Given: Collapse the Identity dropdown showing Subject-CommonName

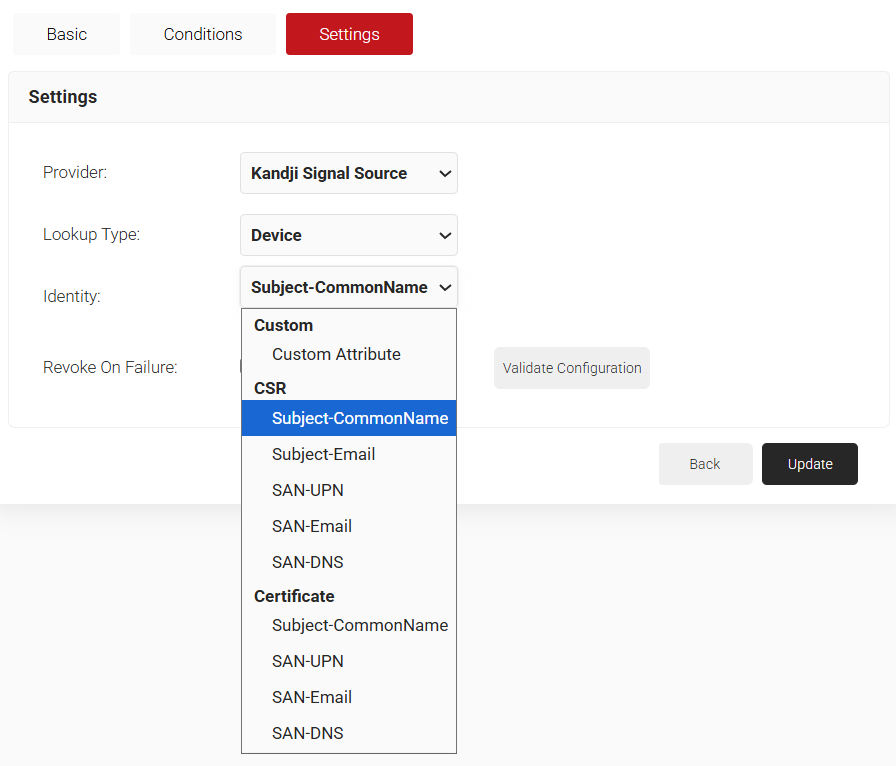Looking at the screenshot, I should (x=349, y=287).
